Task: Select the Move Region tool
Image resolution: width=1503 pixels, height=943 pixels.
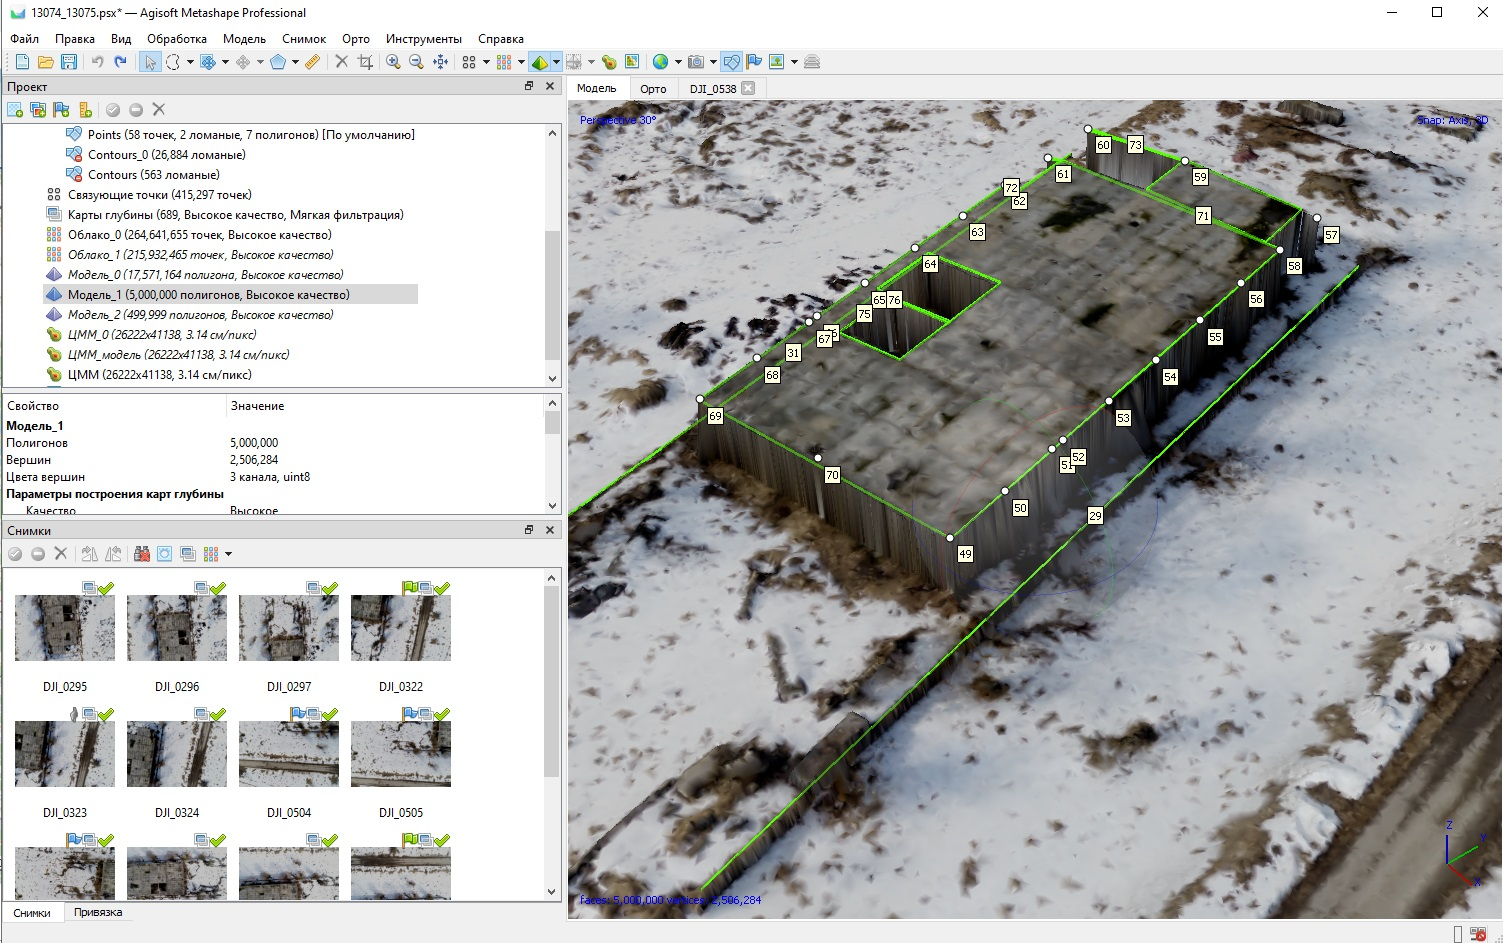Action: pyautogui.click(x=208, y=62)
